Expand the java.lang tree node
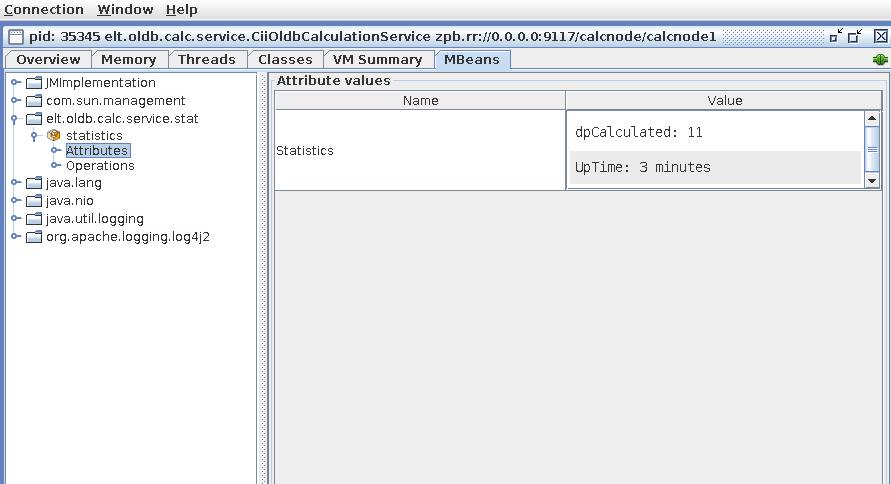Viewport: 891px width, 484px height. pyautogui.click(x=16, y=183)
